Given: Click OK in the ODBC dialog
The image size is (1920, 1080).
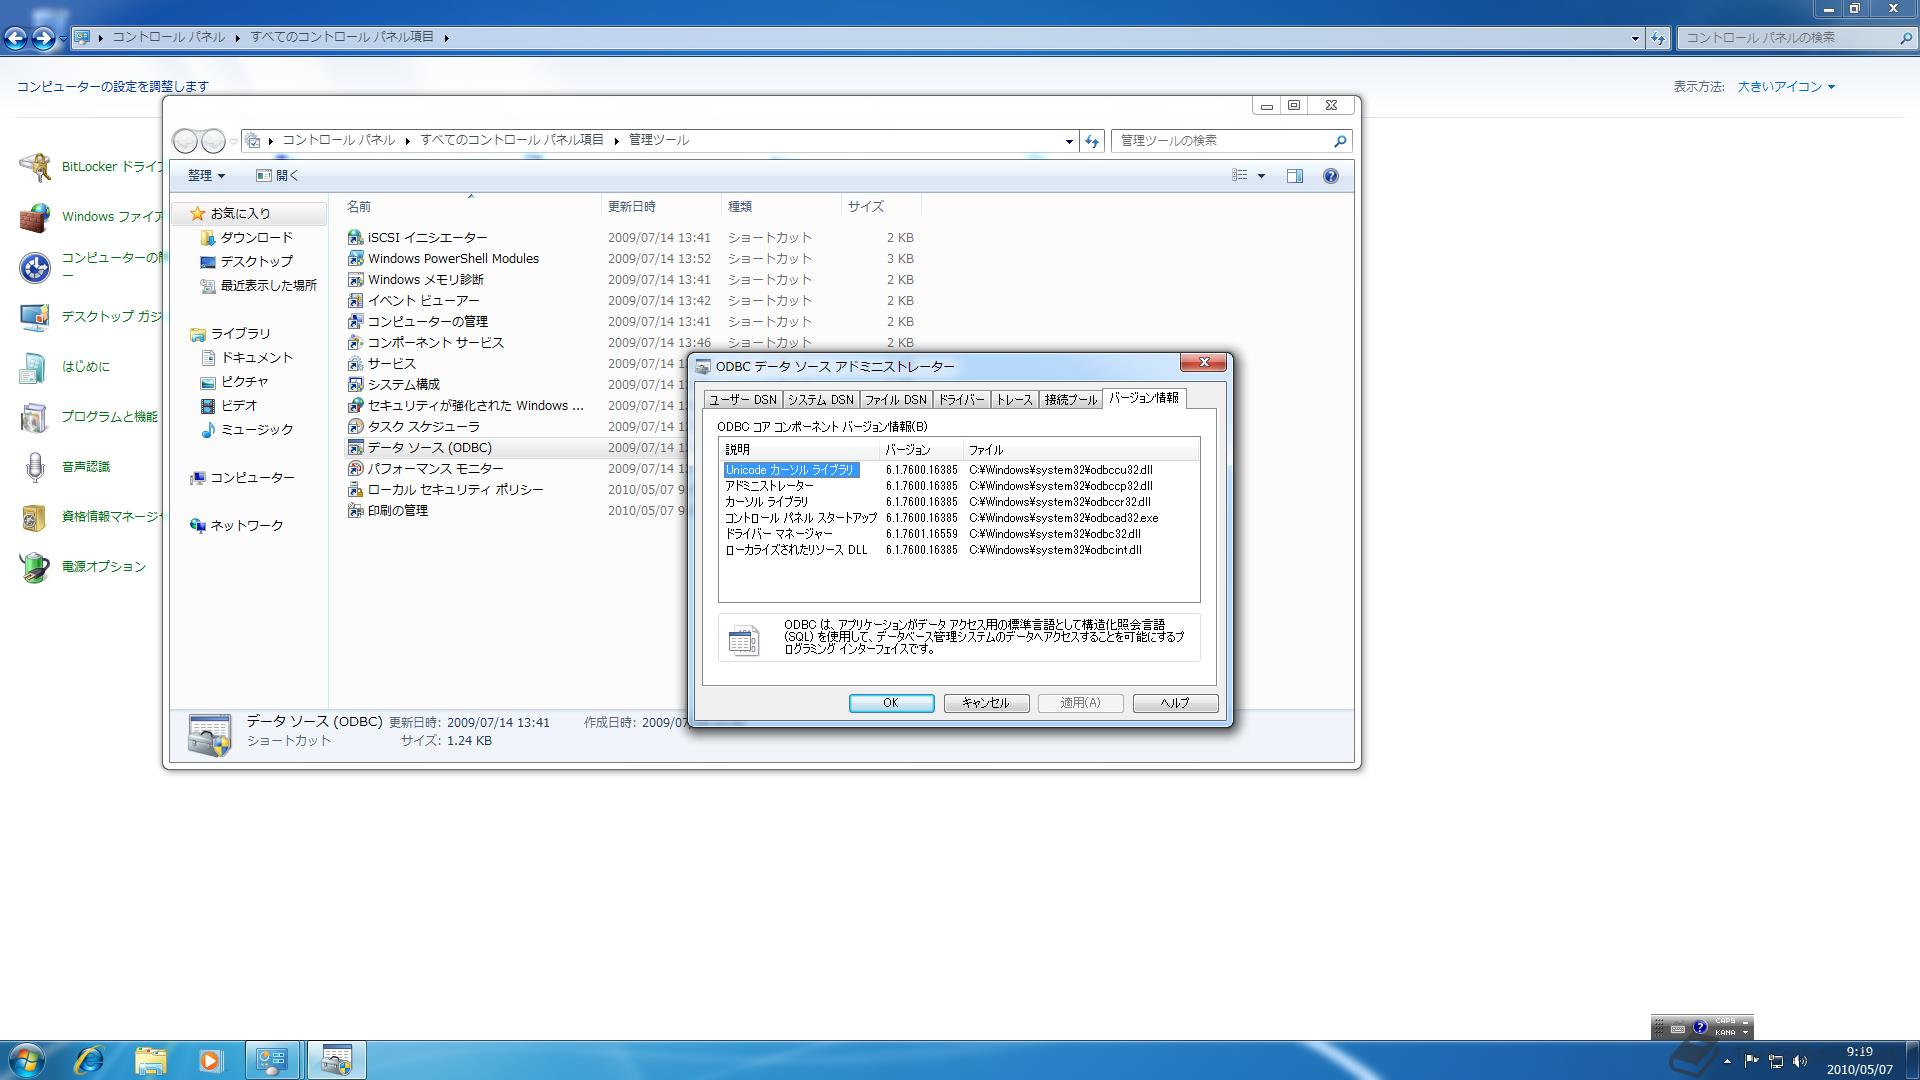Looking at the screenshot, I should tap(891, 703).
